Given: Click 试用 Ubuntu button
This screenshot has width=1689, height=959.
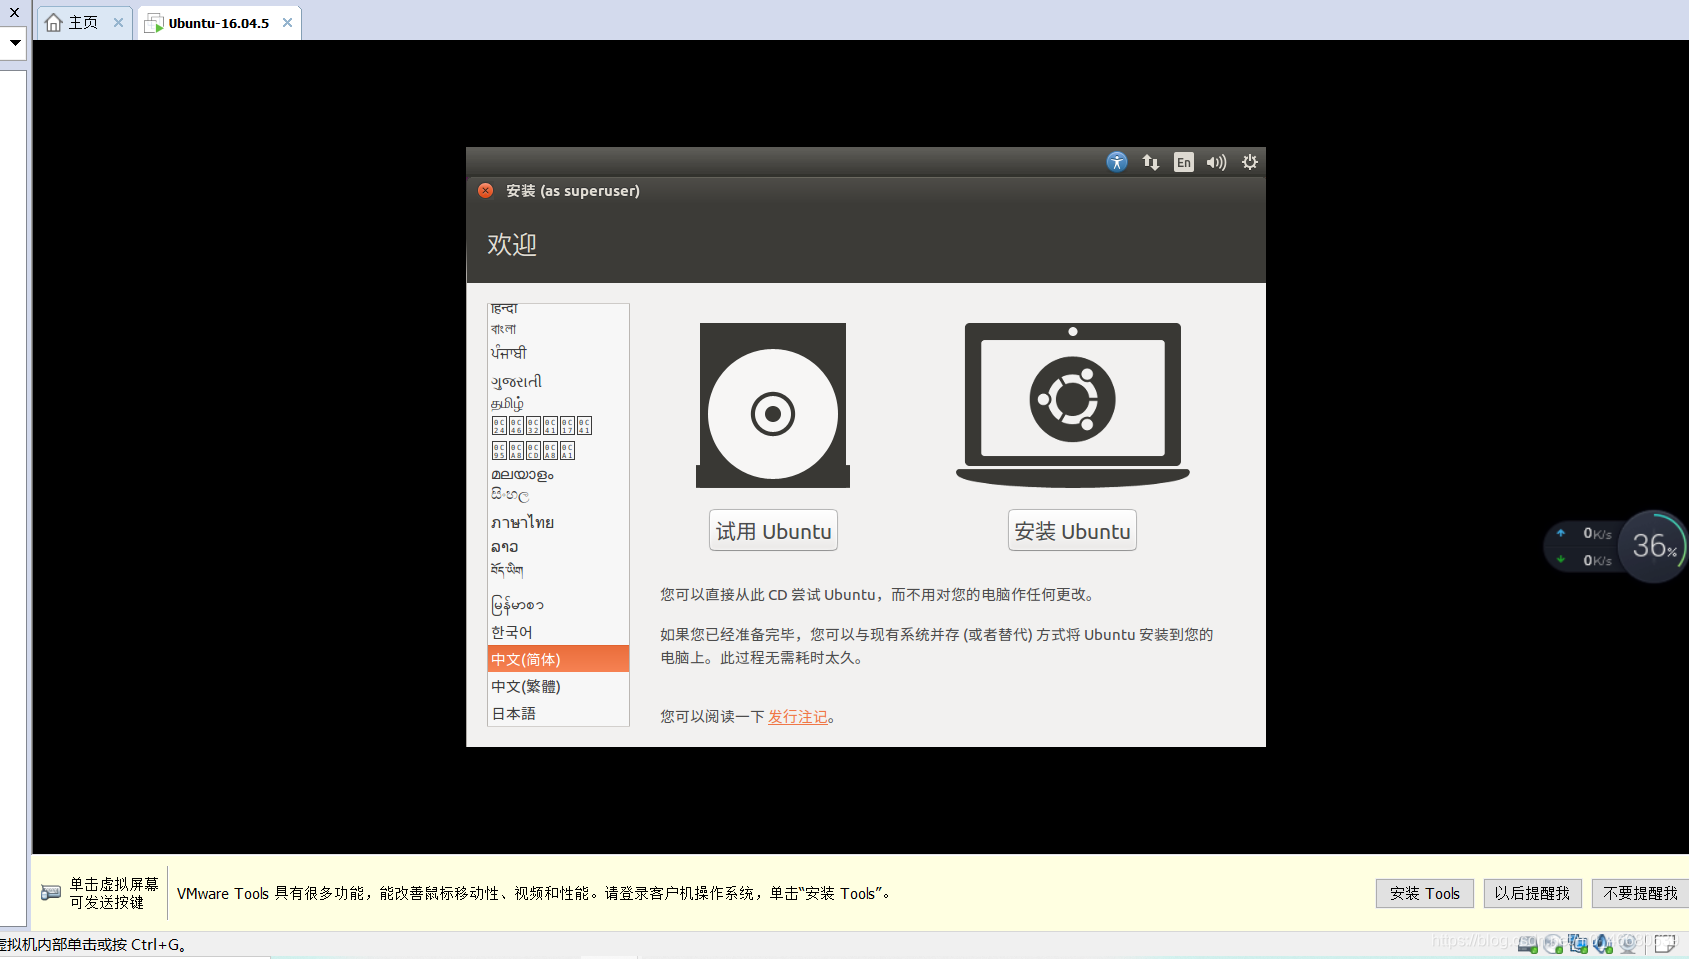Looking at the screenshot, I should coord(773,531).
